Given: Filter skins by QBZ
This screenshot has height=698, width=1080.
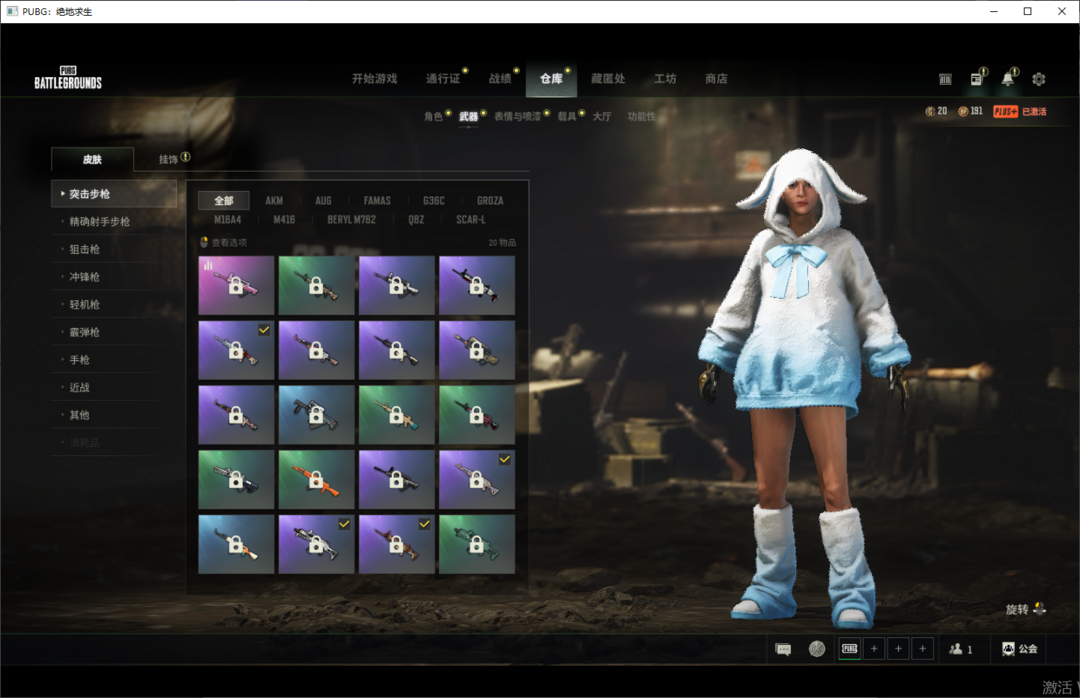Looking at the screenshot, I should [416, 220].
